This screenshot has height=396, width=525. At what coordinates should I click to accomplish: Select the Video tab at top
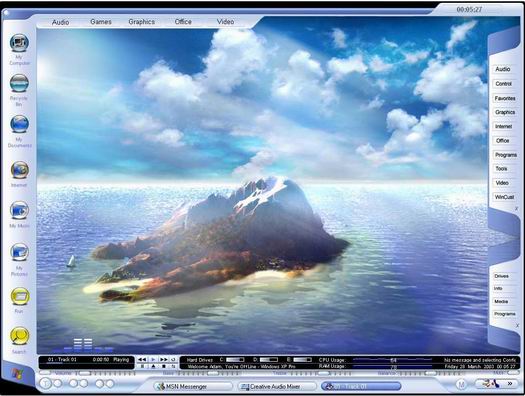(x=225, y=22)
